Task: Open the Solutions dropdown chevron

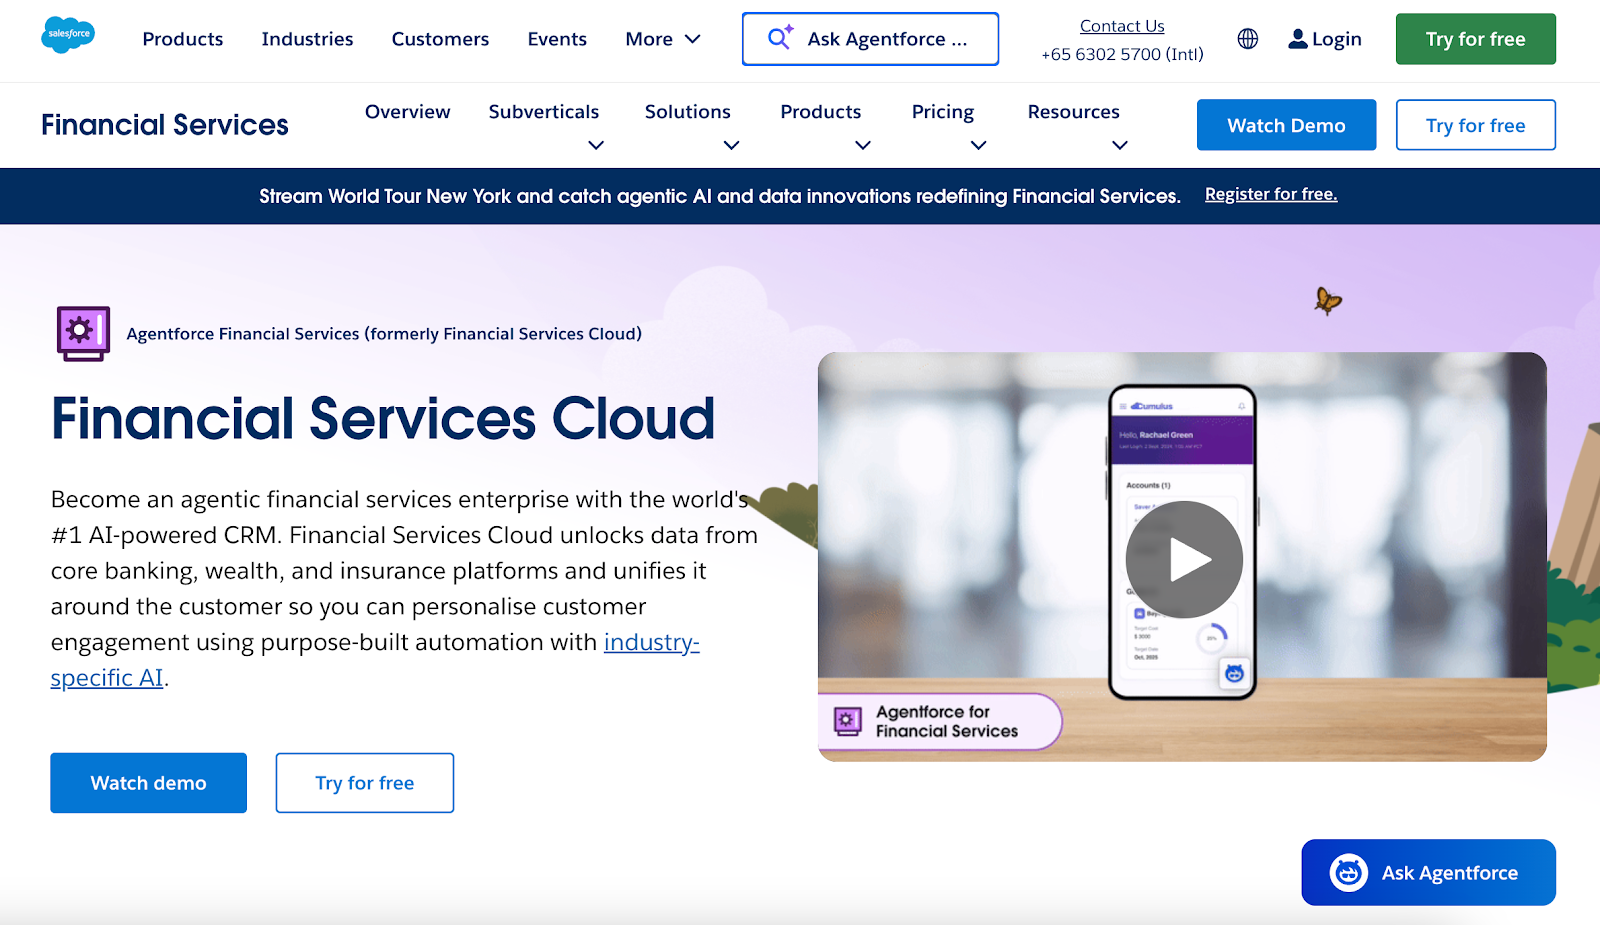Action: (731, 145)
